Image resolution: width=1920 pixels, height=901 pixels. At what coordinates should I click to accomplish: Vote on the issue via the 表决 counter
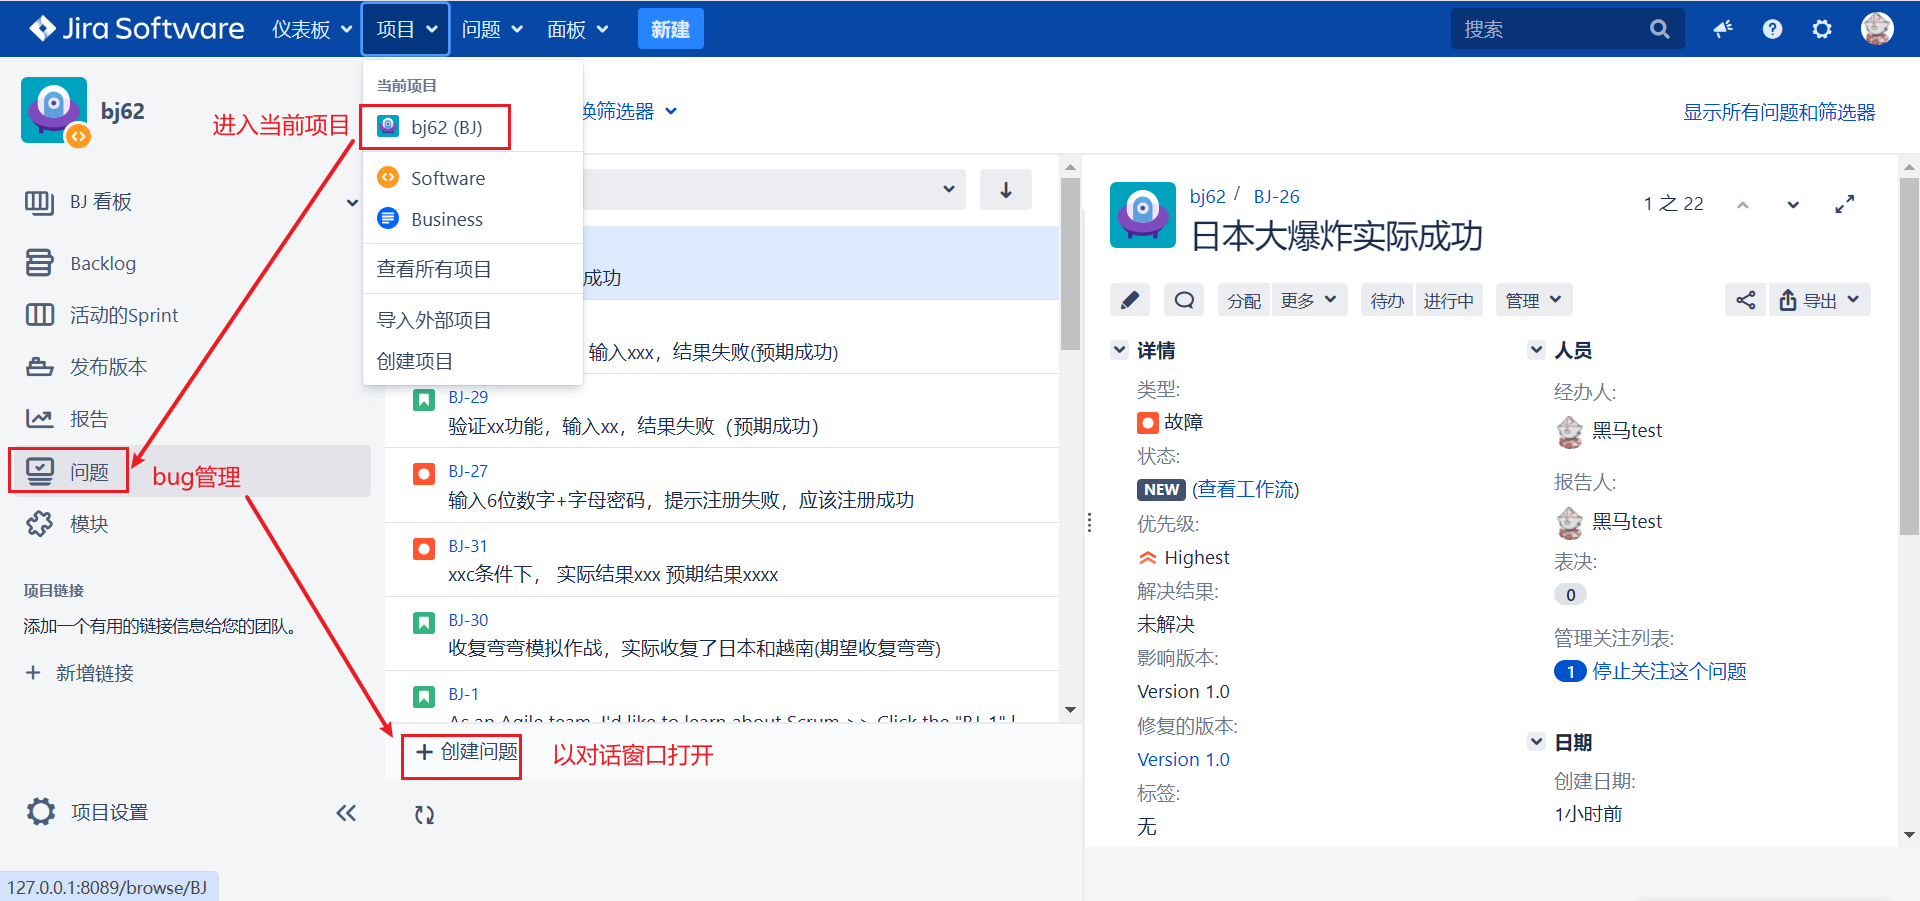coord(1570,594)
